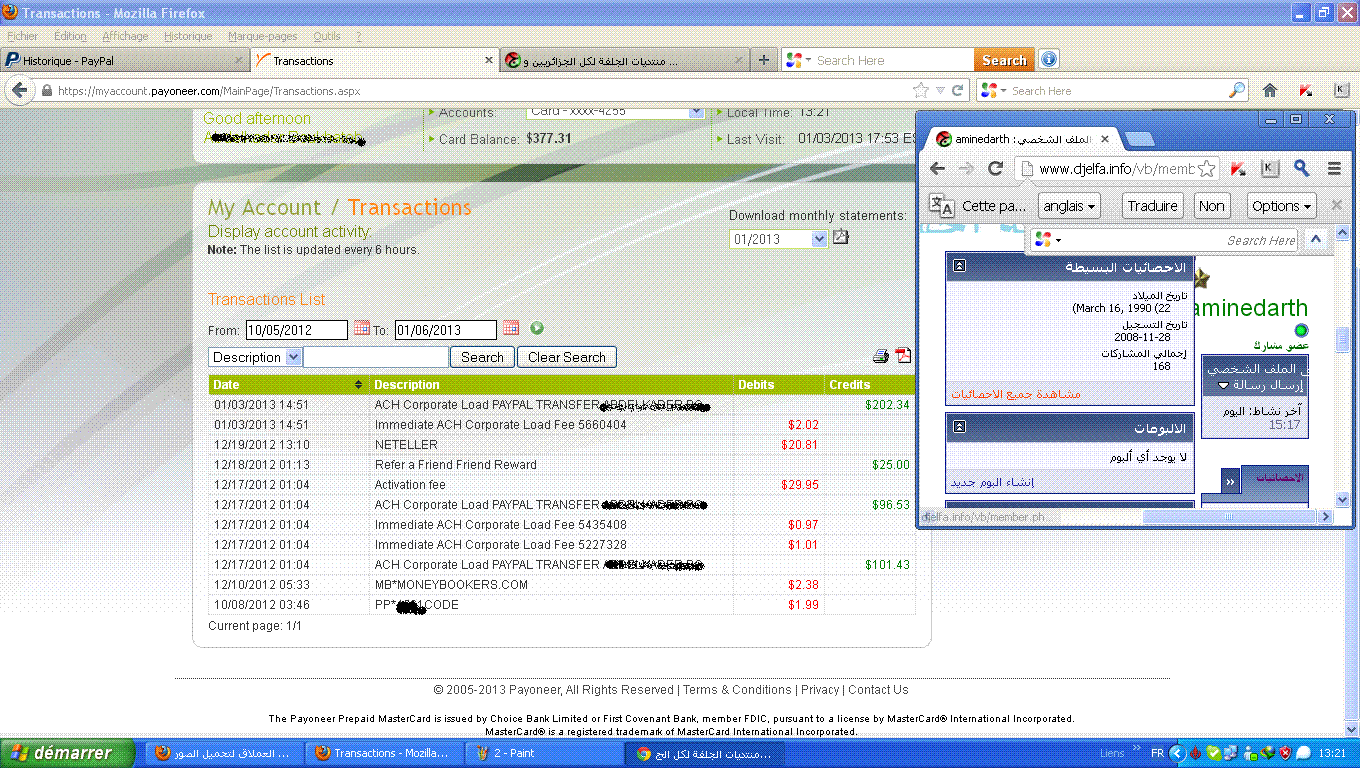The image size is (1360, 768).
Task: Click the info icon beside orange Search button
Action: click(1048, 60)
